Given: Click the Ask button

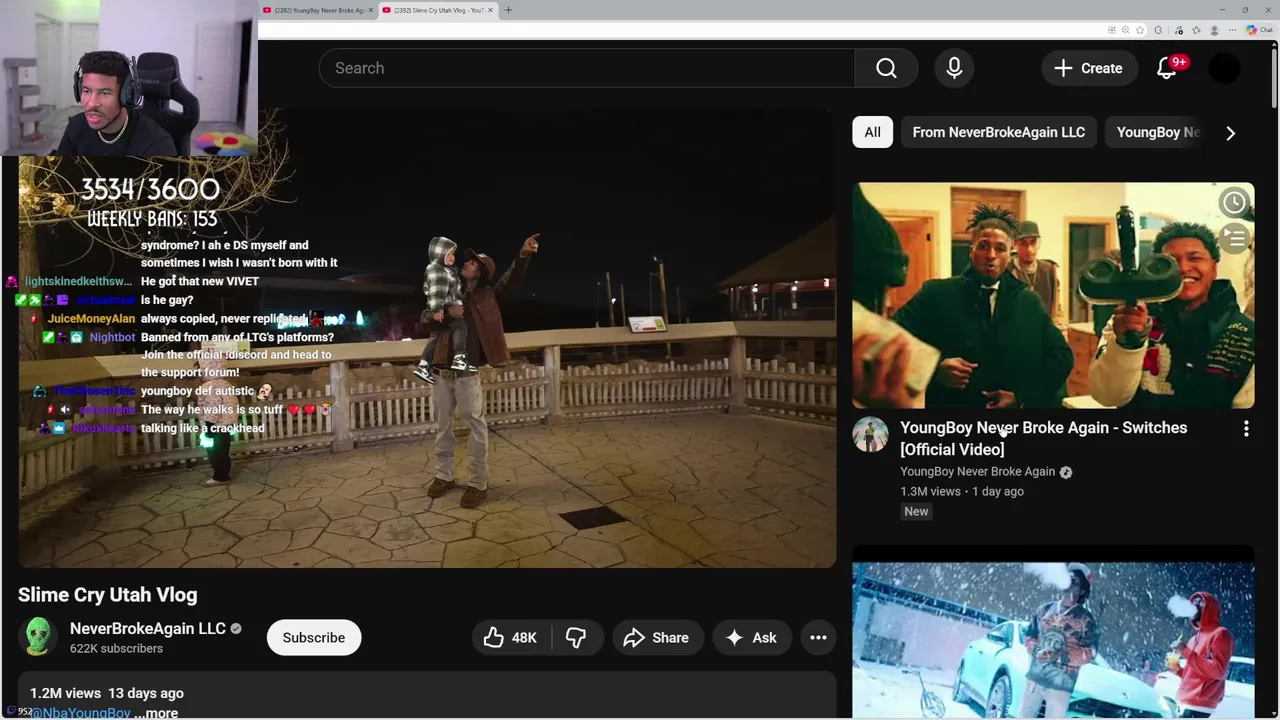Looking at the screenshot, I should [751, 638].
